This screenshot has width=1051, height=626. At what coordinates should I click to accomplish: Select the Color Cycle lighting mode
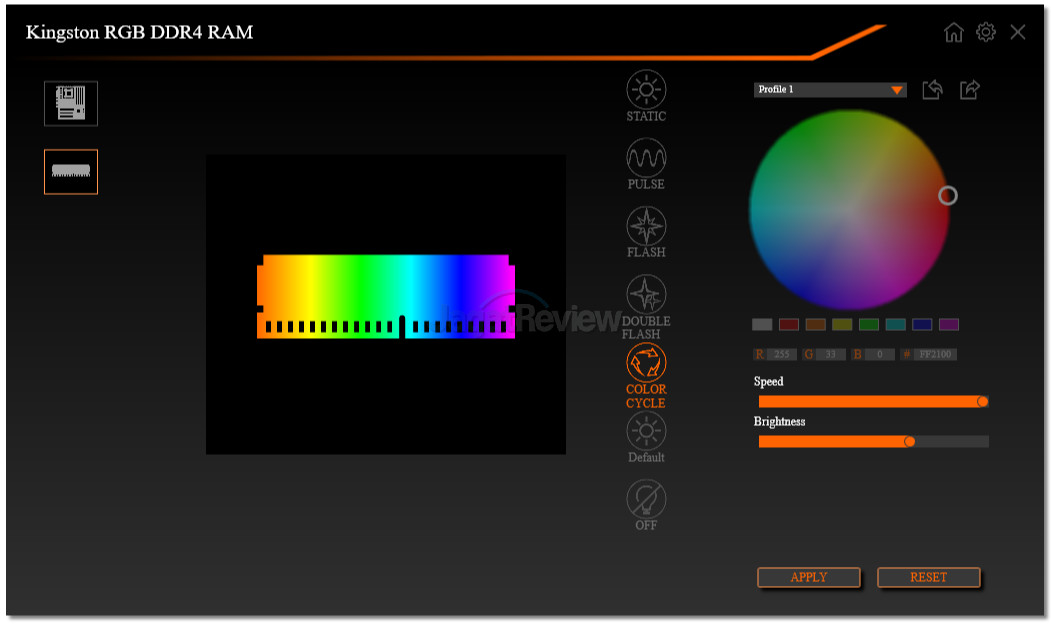(646, 375)
